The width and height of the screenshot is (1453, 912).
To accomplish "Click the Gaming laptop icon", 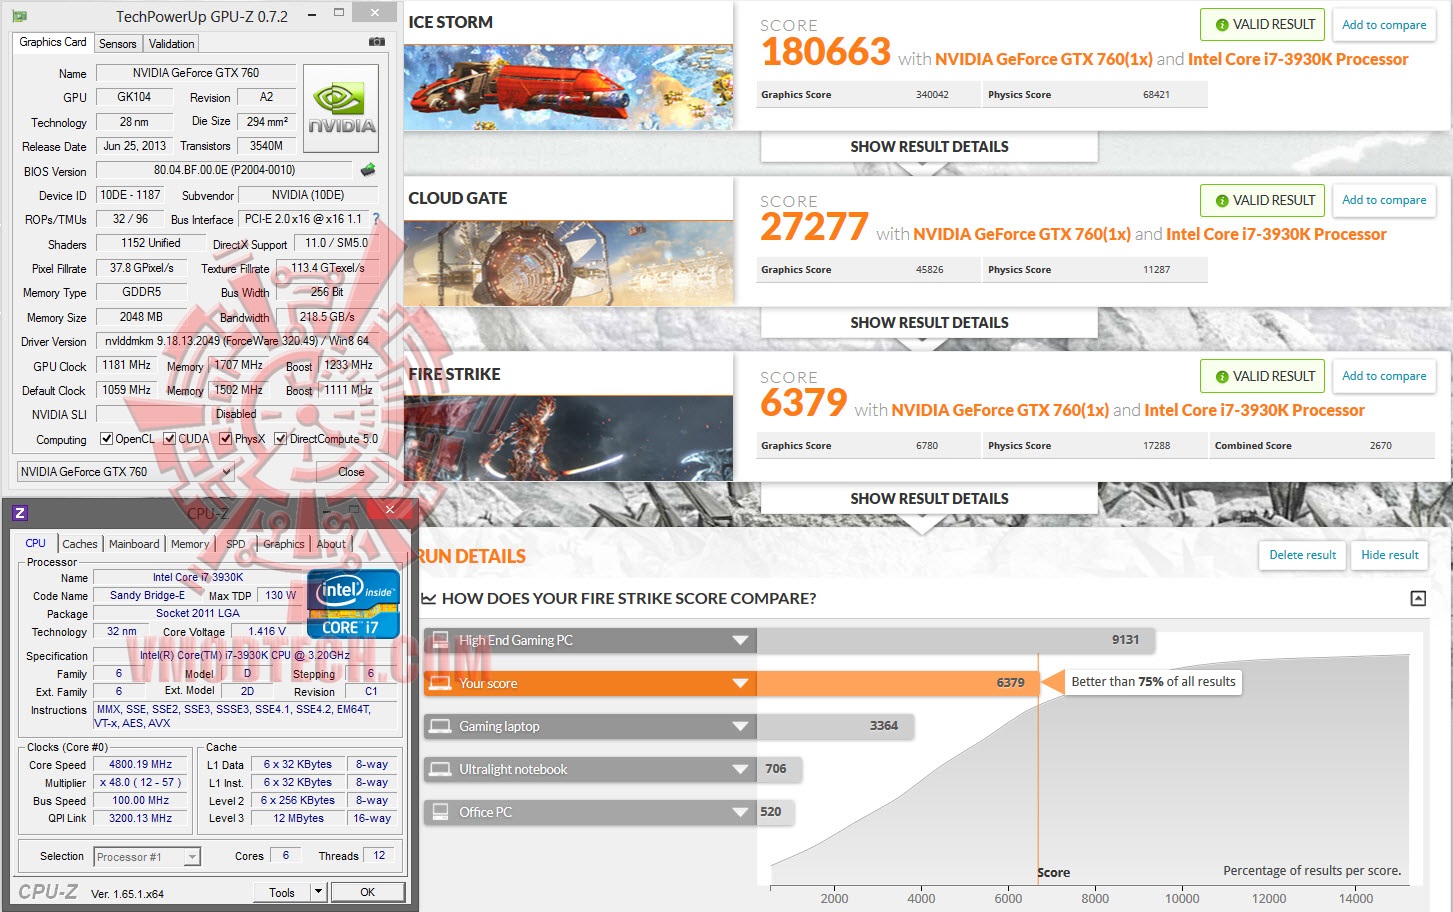I will tap(440, 726).
